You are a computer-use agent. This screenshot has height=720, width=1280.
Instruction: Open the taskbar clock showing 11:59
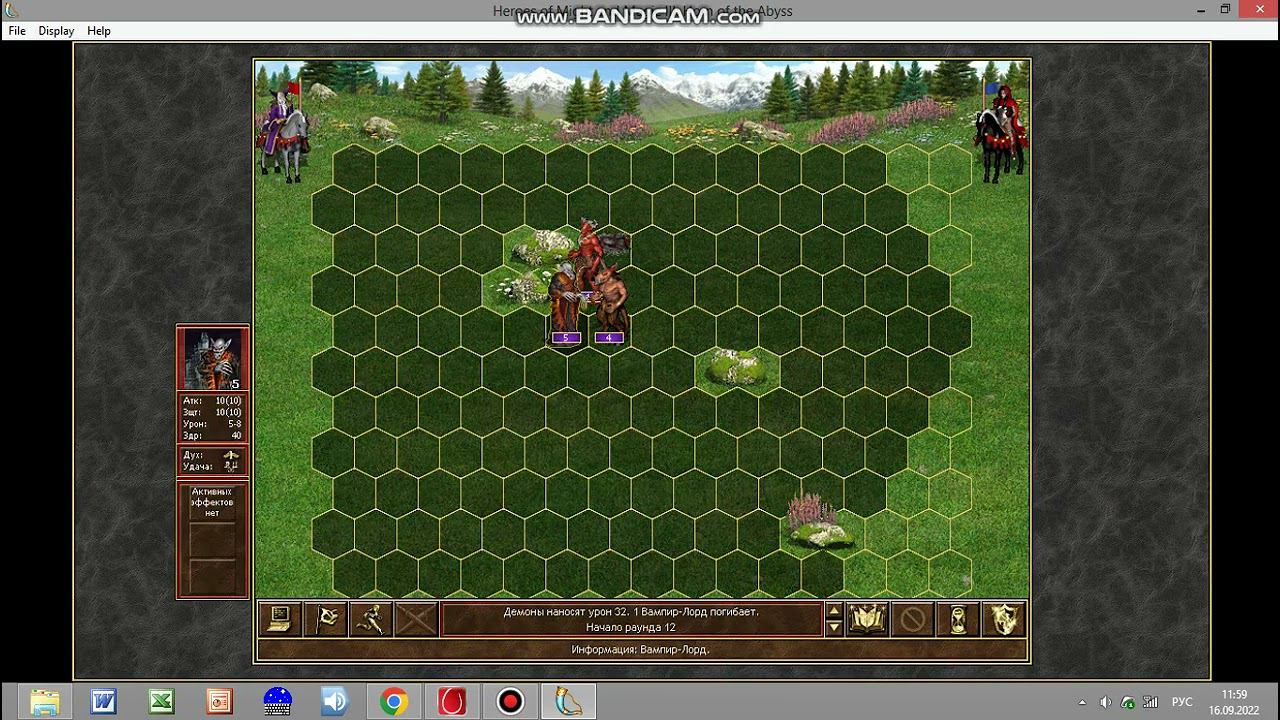(x=1234, y=702)
